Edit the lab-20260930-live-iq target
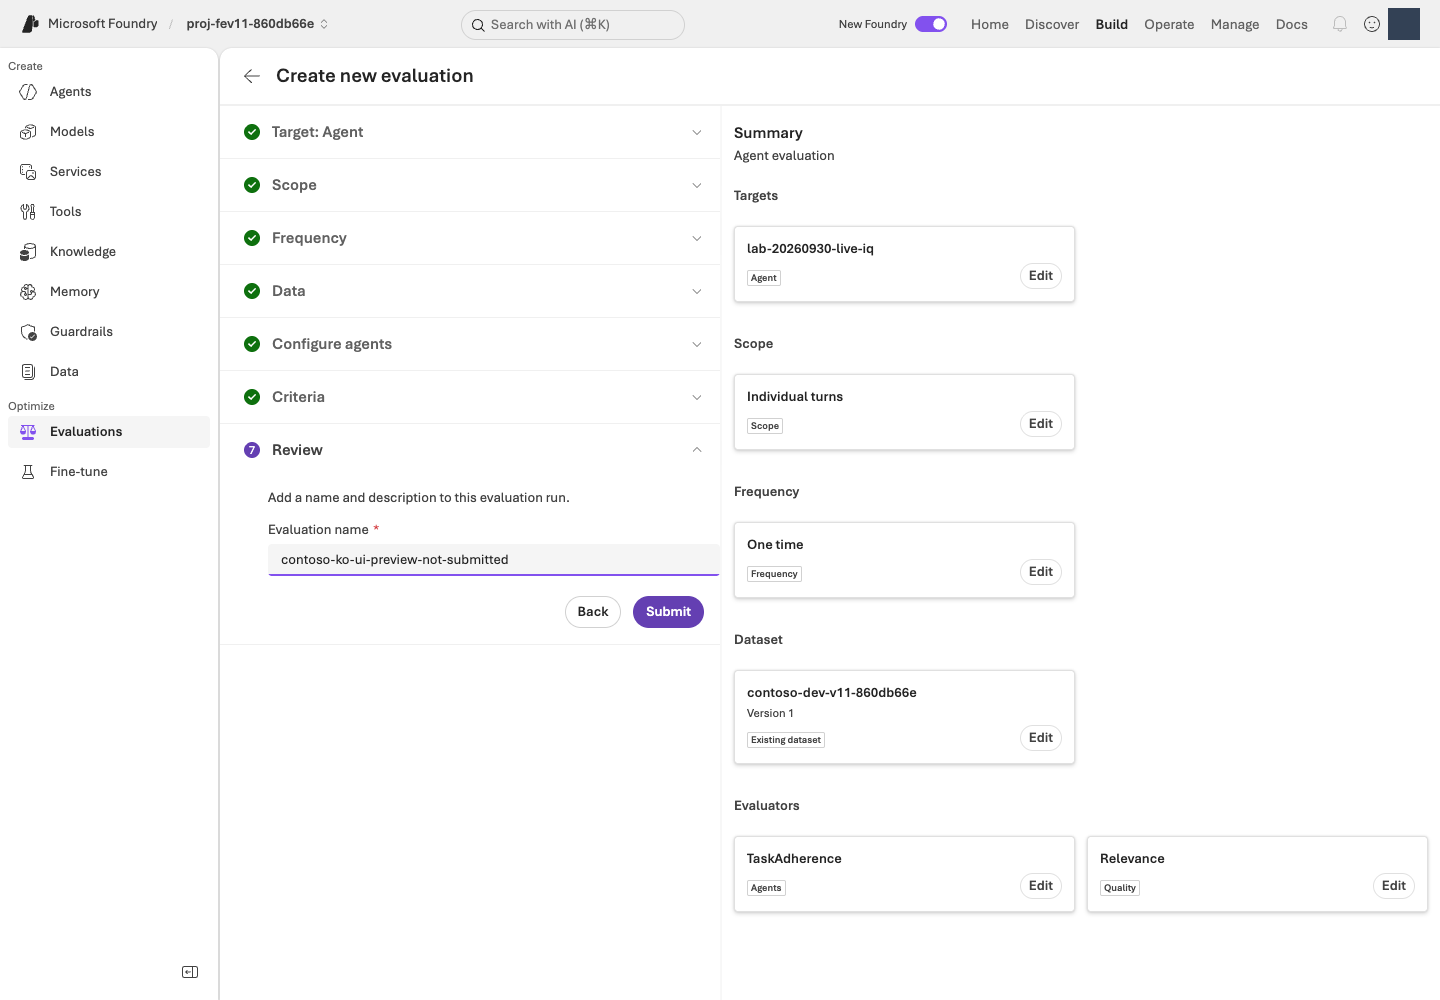 [1041, 276]
